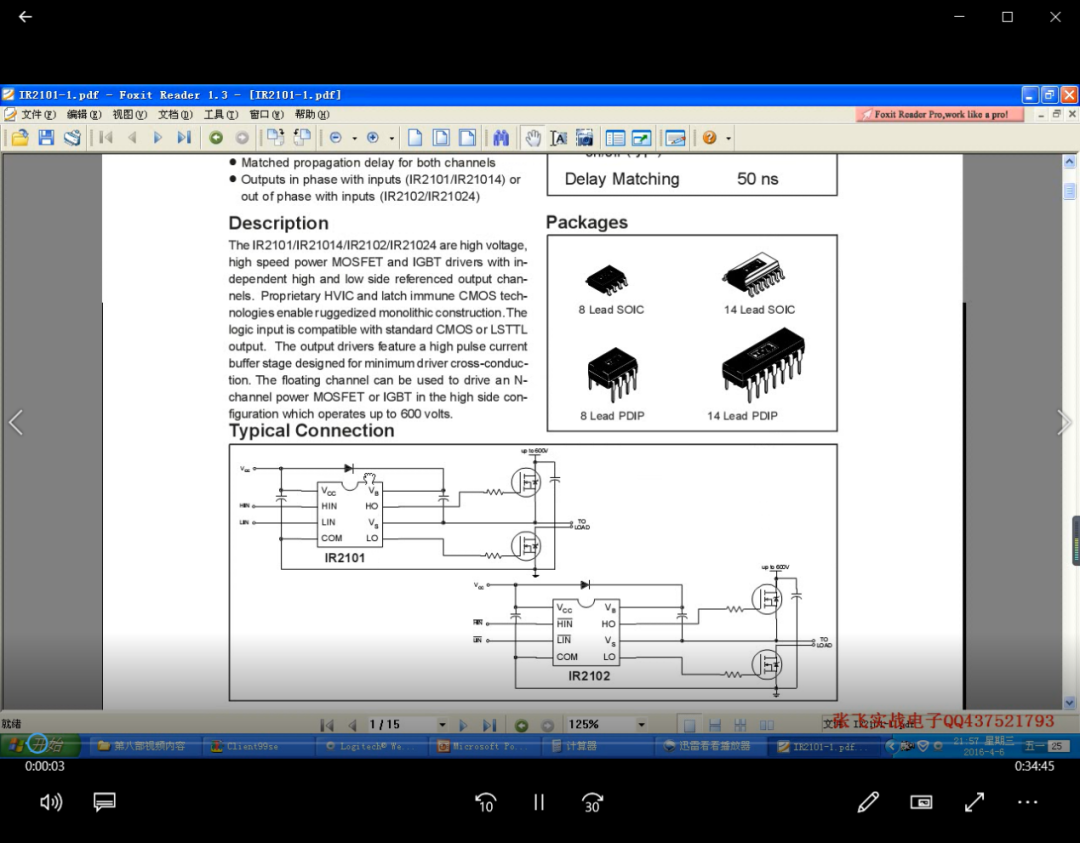Toggle the navigation panel icon
The height and width of the screenshot is (843, 1080).
tap(615, 138)
